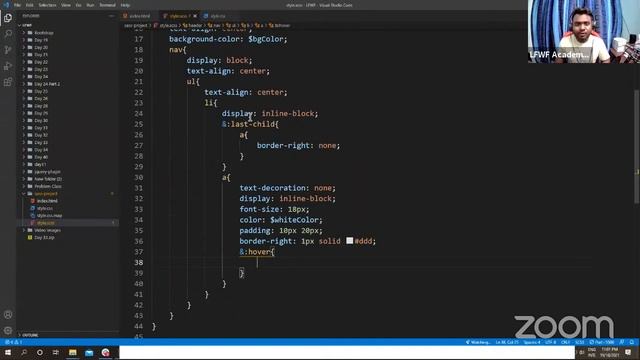Viewport: 640px width, 360px height.
Task: Click the presenter webcam thumbnail
Action: pos(584,31)
